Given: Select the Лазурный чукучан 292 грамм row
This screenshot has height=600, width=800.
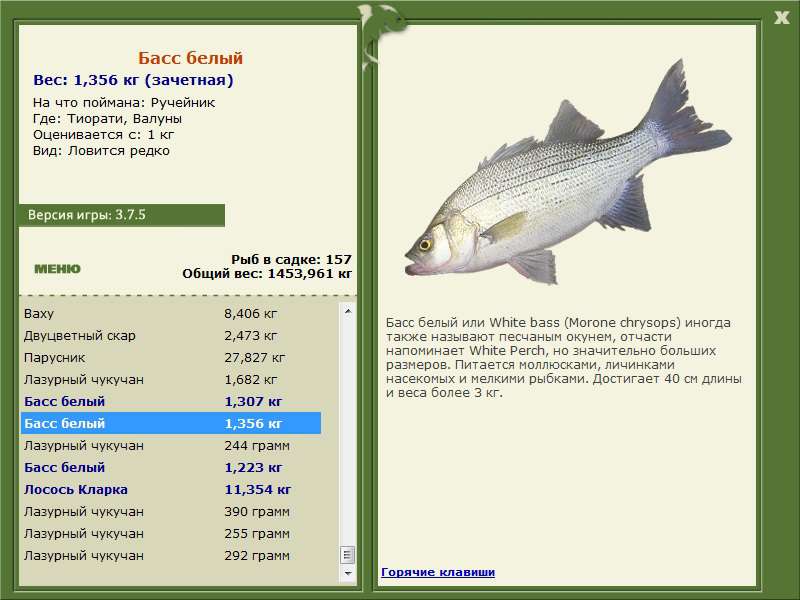Looking at the screenshot, I should point(171,555).
